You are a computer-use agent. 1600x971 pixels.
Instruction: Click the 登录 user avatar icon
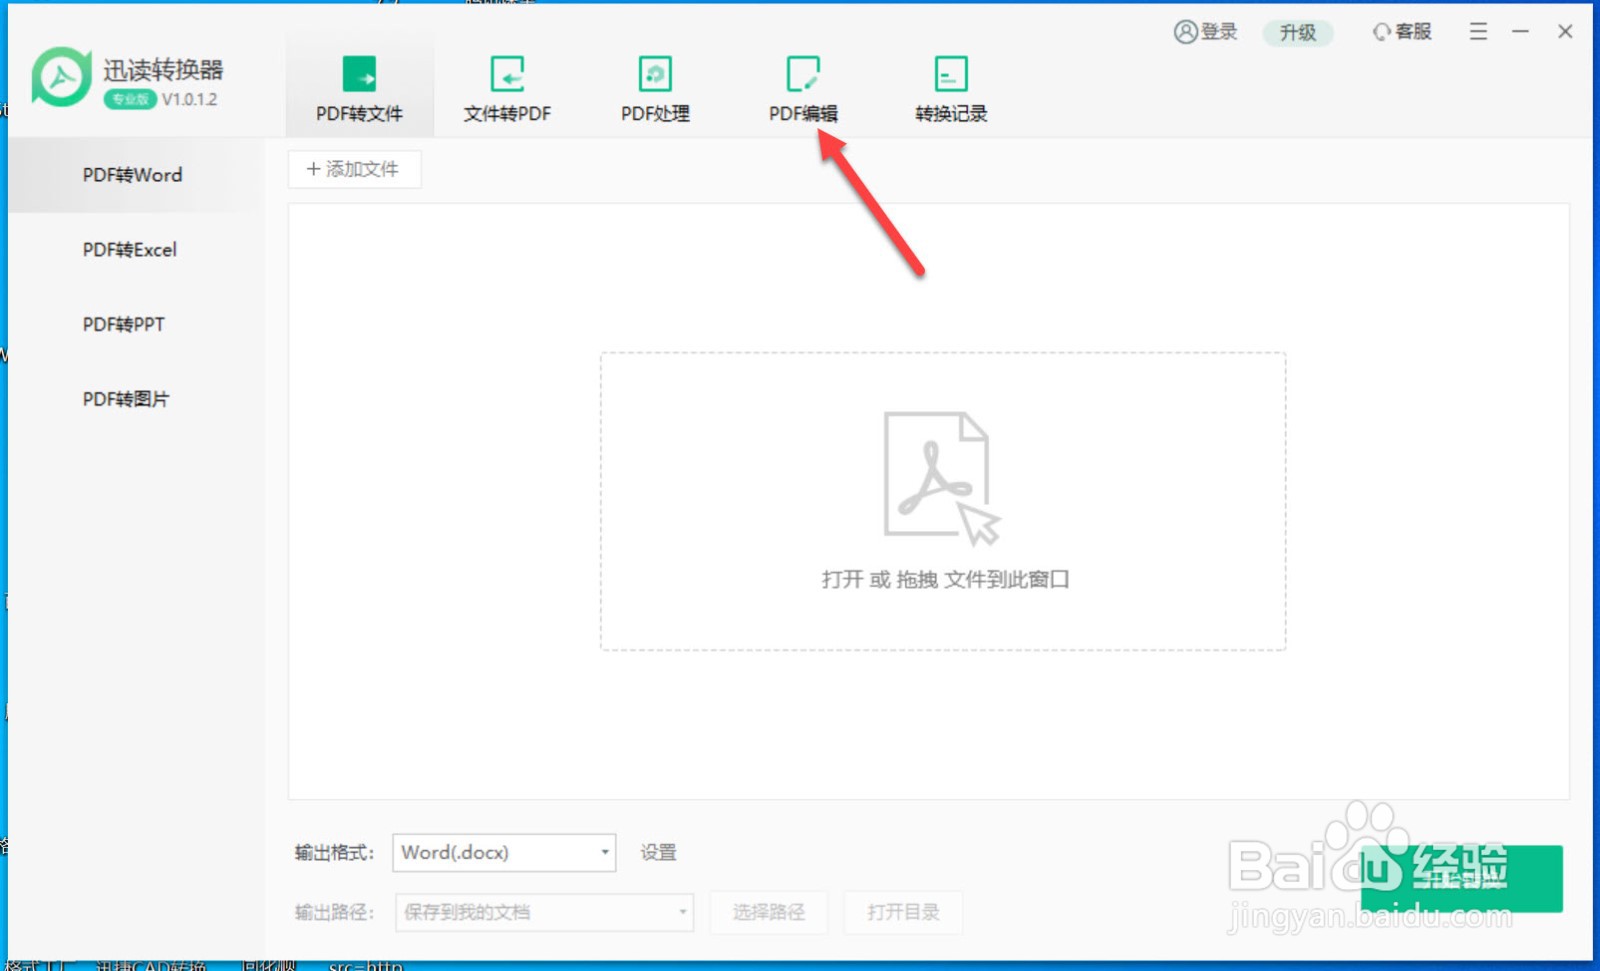(x=1185, y=32)
